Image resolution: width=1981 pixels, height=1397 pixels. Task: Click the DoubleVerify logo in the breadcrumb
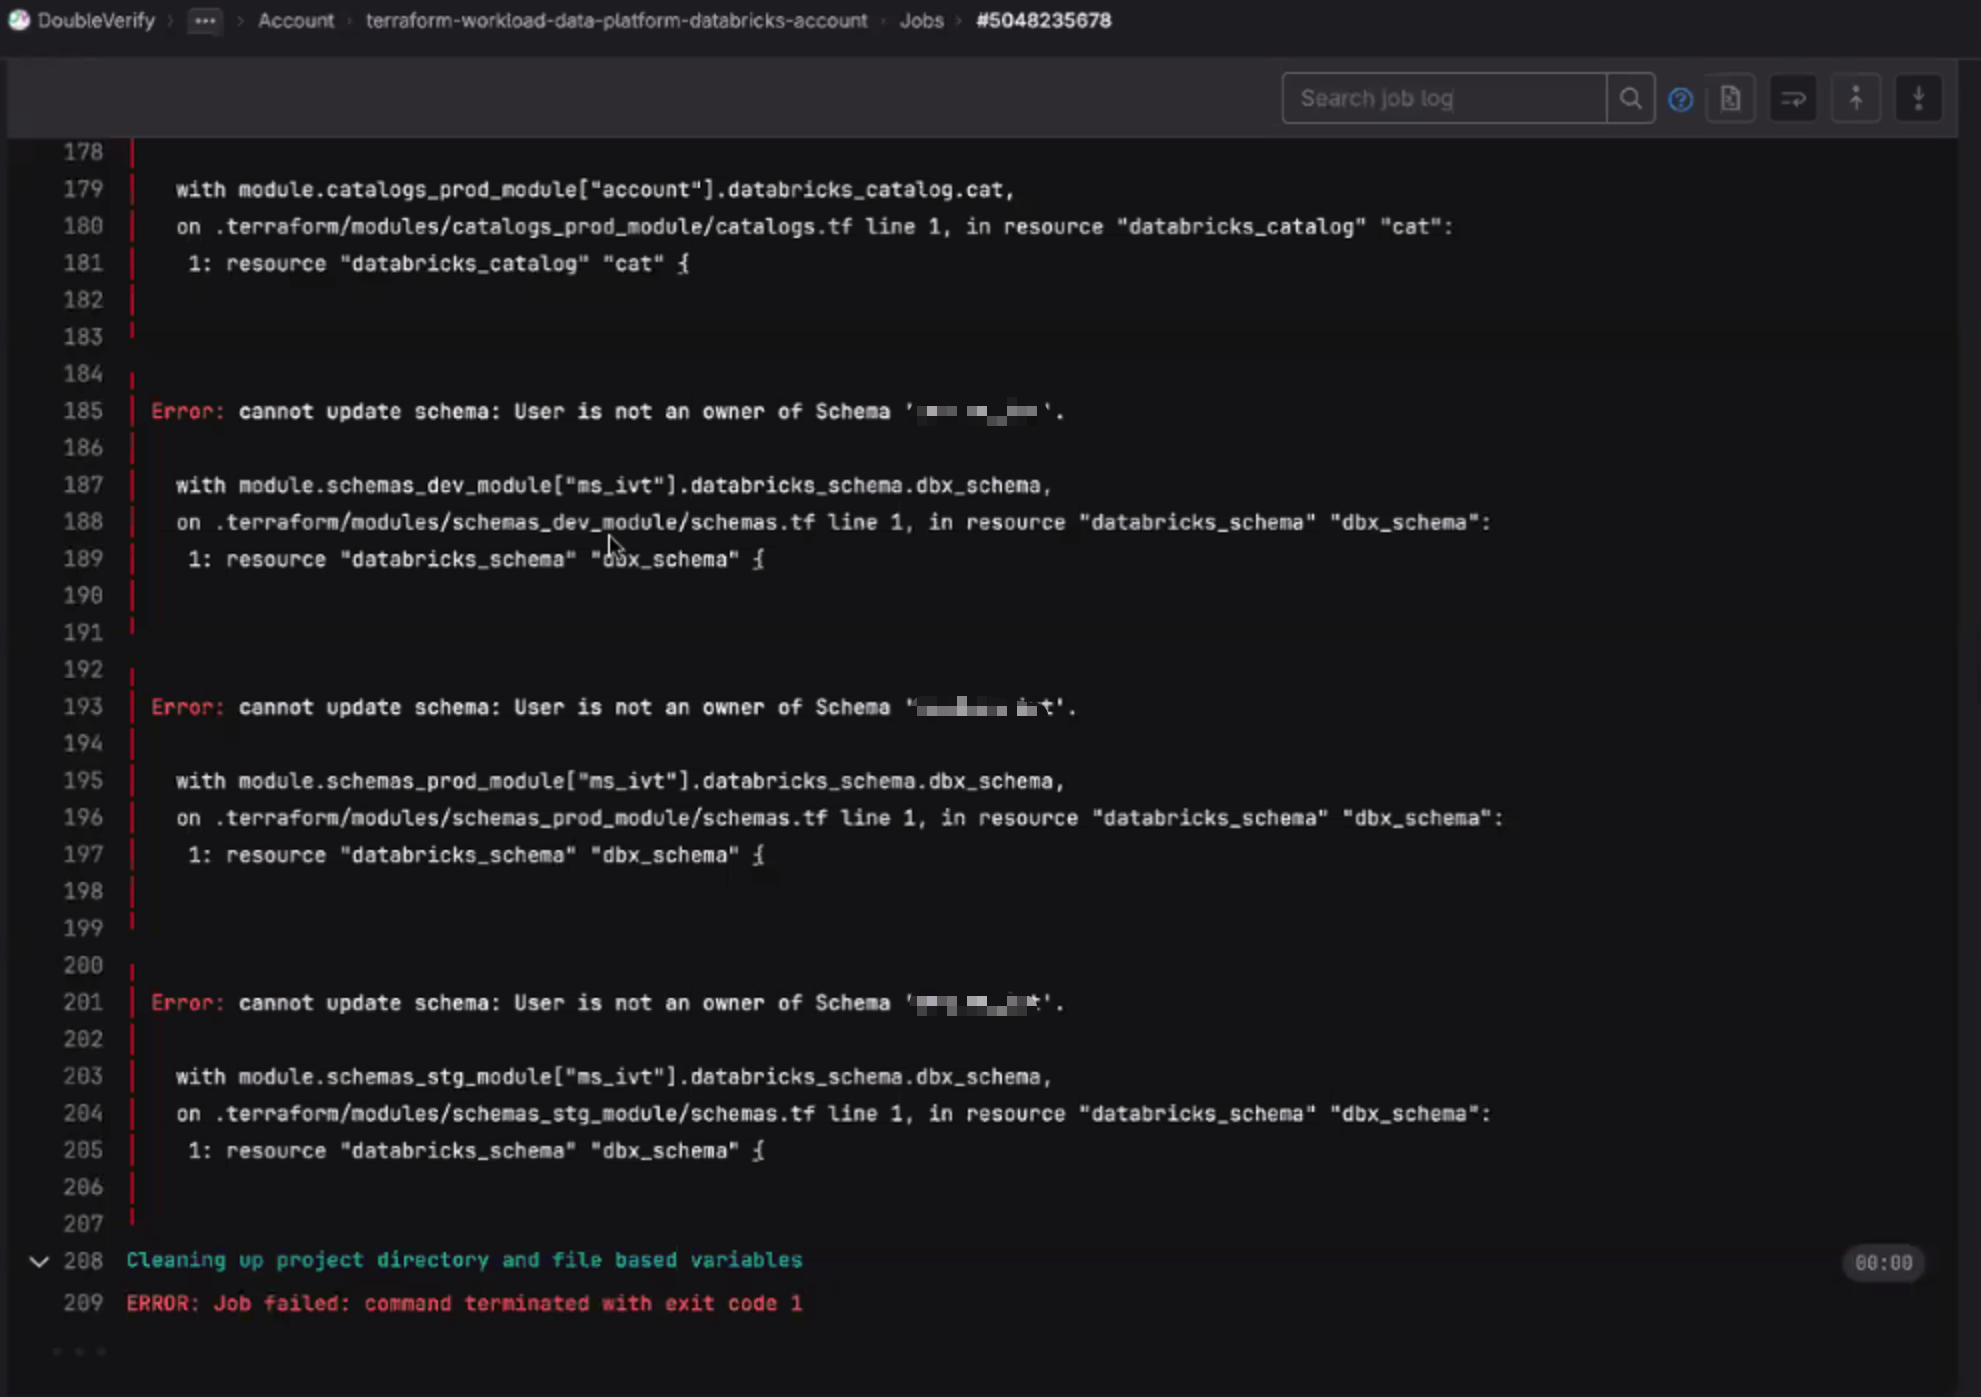click(x=20, y=20)
